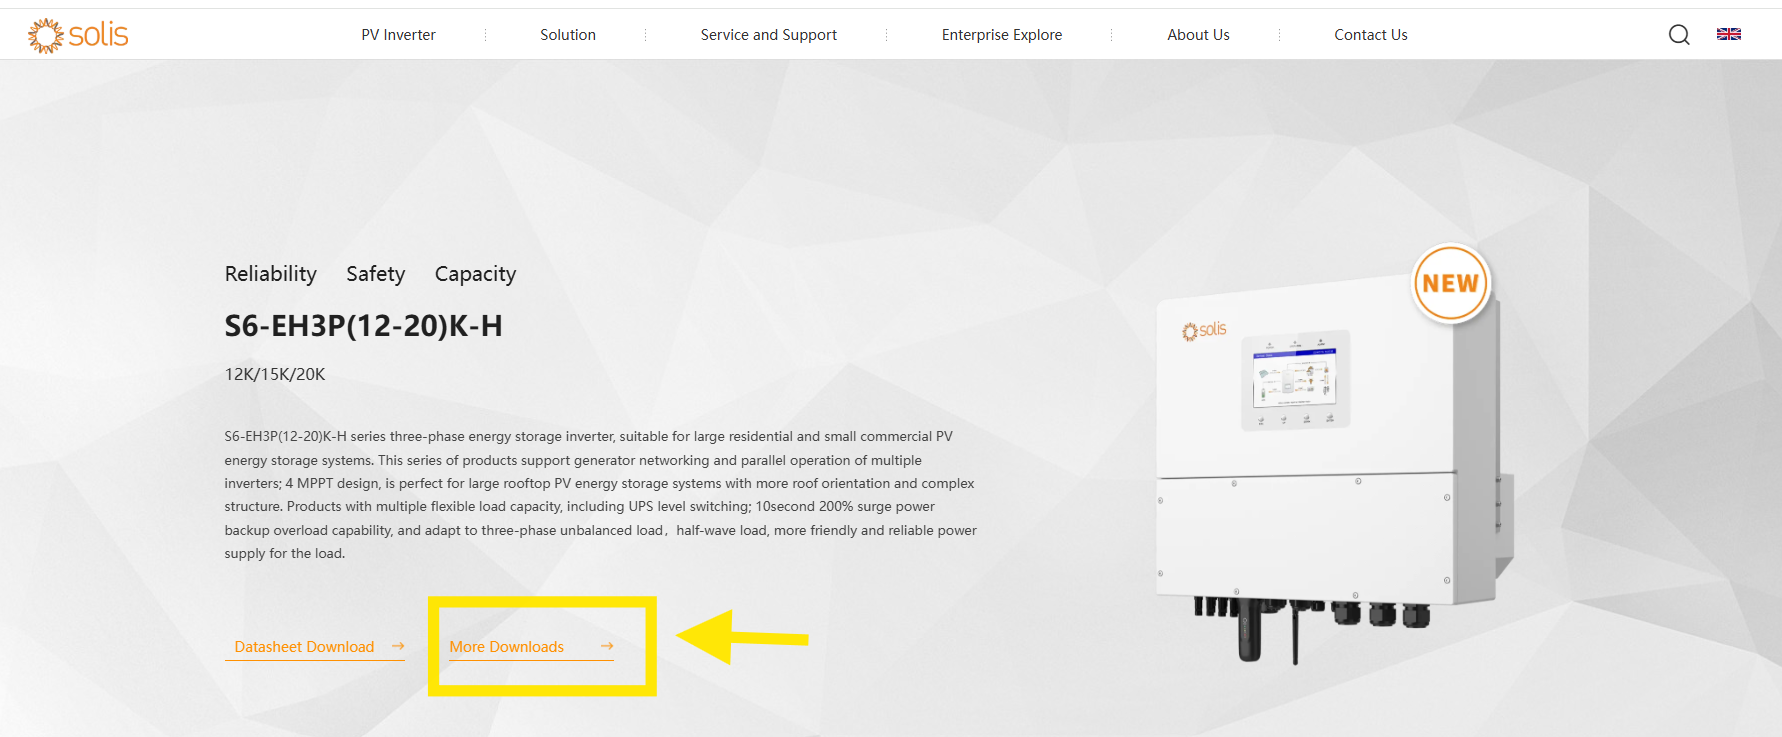
Task: Open the Service and Support menu
Action: point(768,35)
